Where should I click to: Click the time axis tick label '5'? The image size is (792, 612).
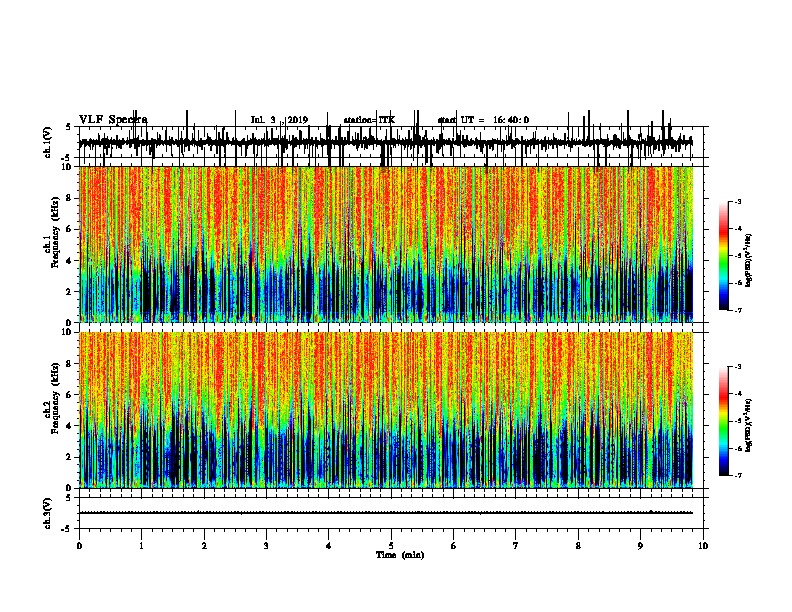pyautogui.click(x=391, y=546)
